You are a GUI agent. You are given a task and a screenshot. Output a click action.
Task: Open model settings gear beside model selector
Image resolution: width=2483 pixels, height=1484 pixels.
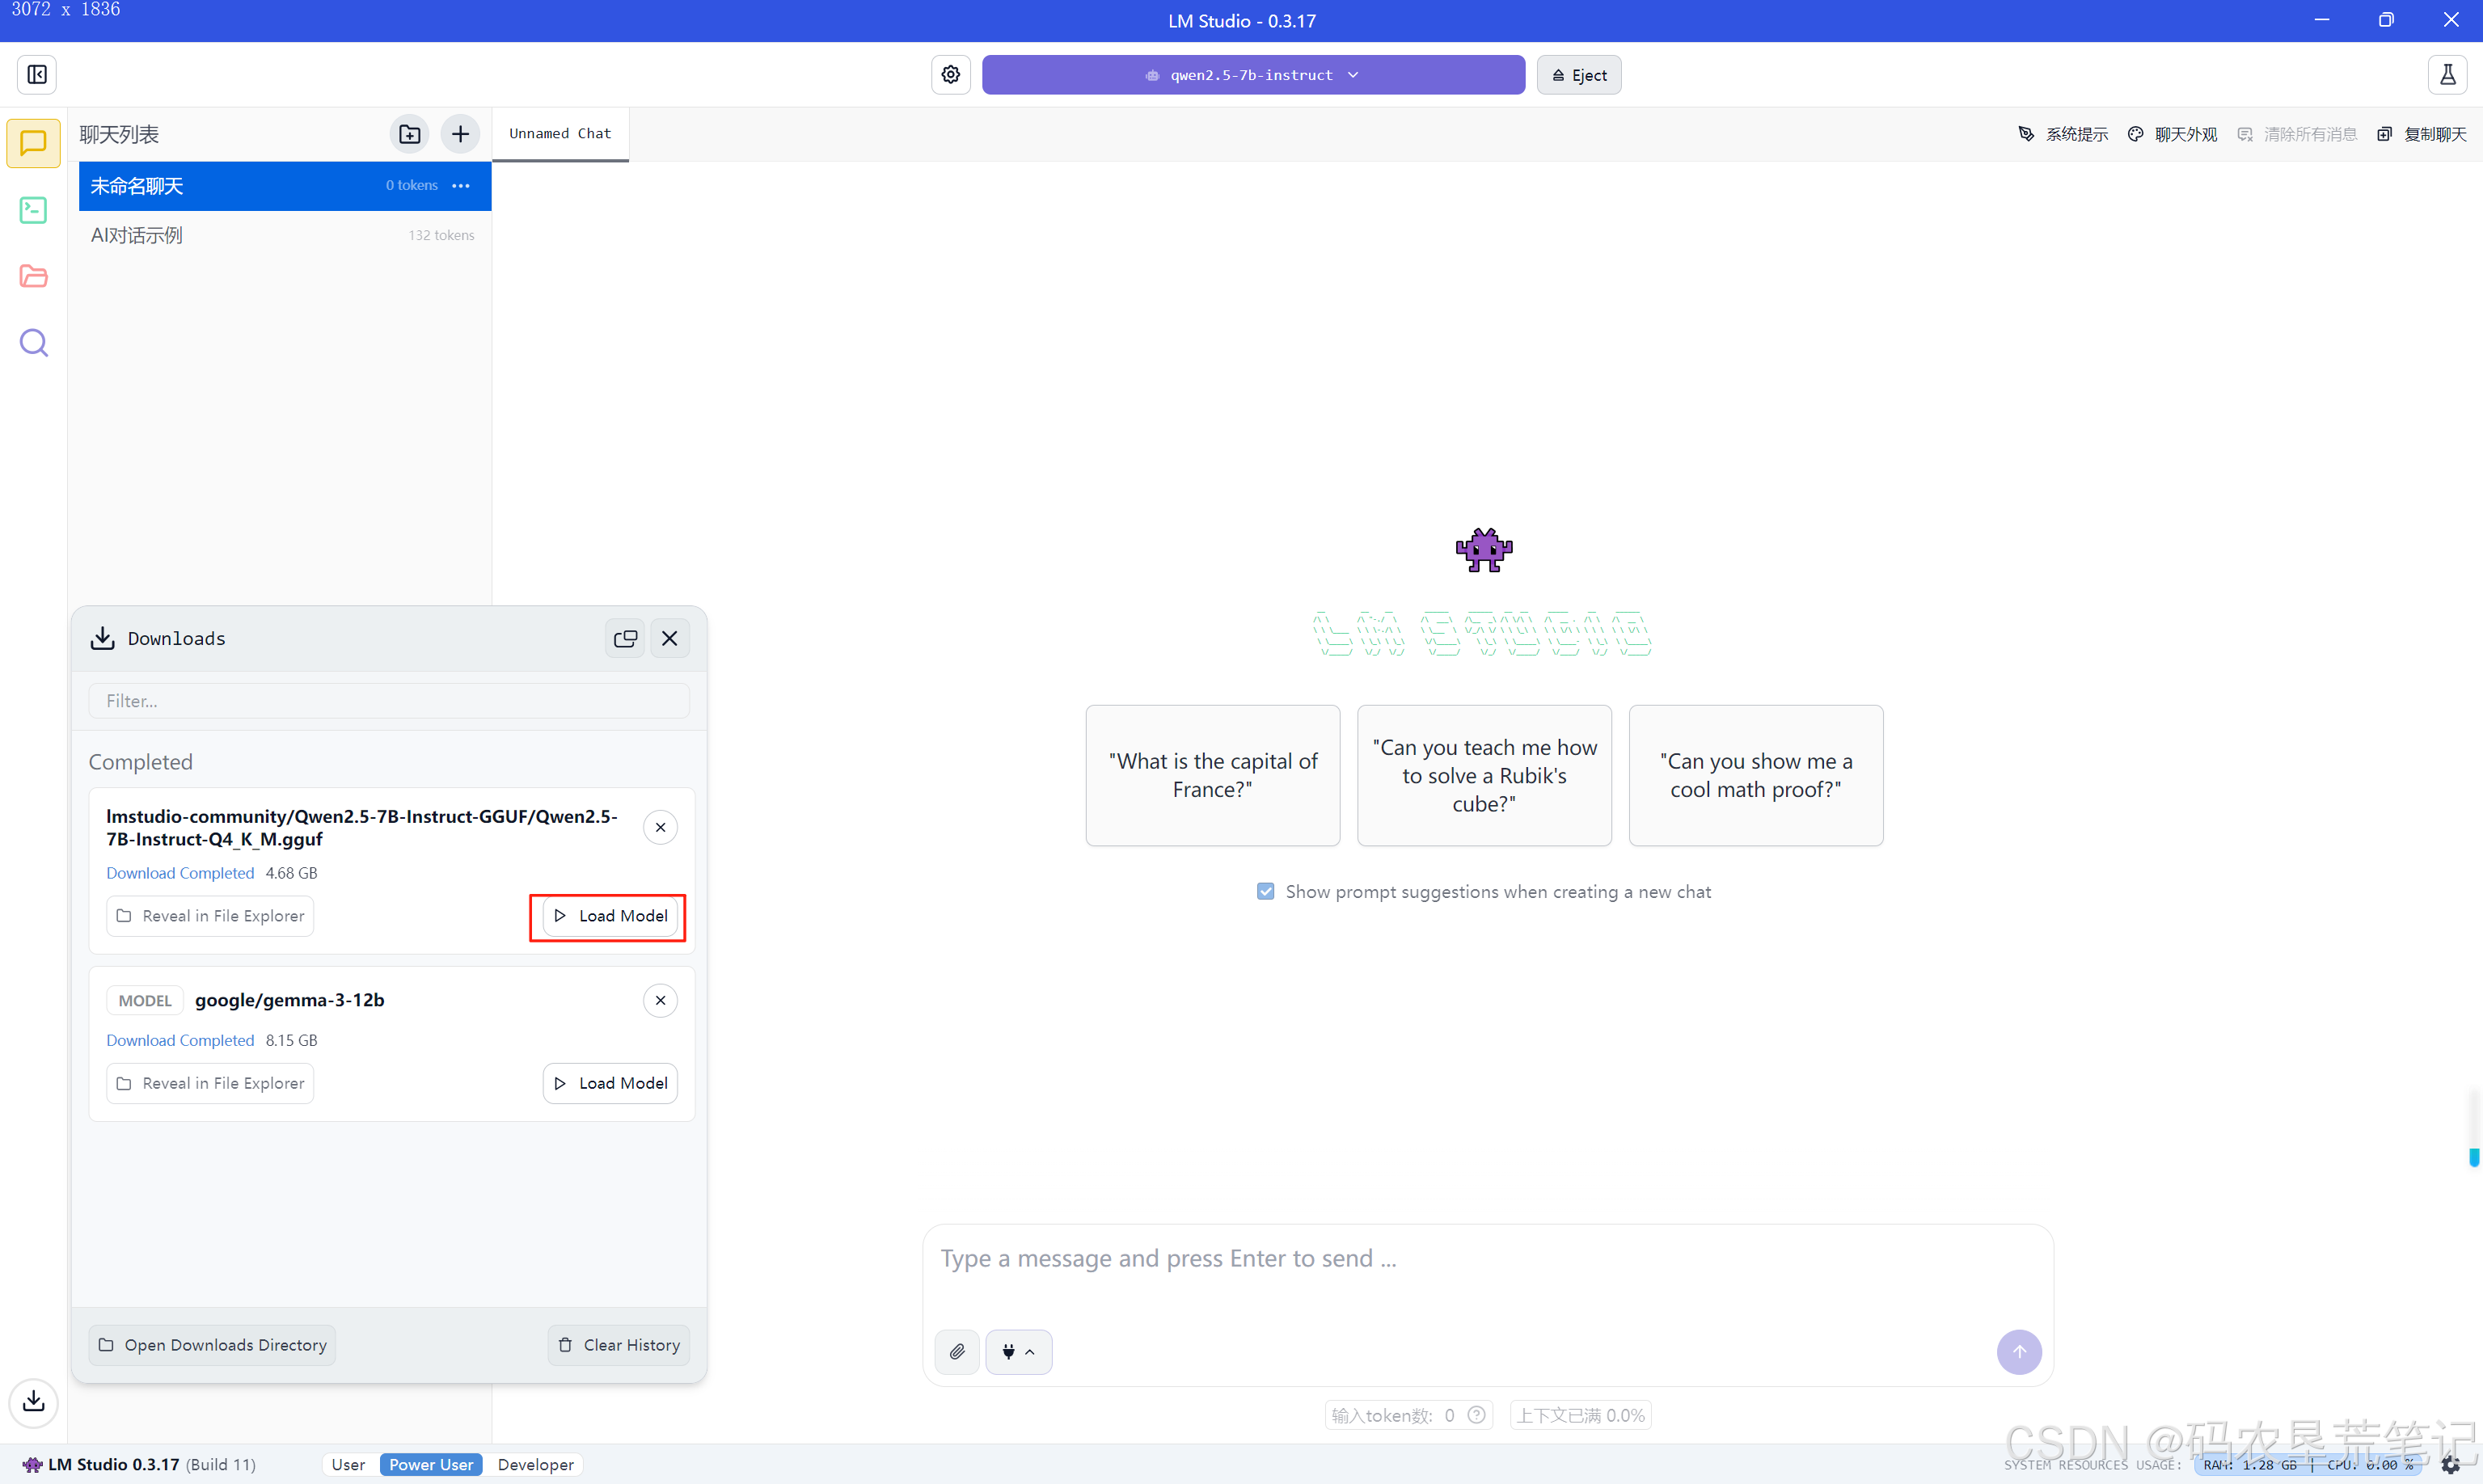tap(950, 75)
